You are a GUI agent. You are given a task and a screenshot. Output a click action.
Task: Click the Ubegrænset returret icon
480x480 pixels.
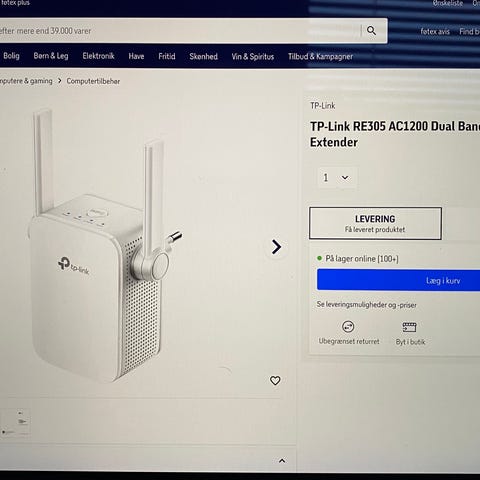click(x=348, y=327)
